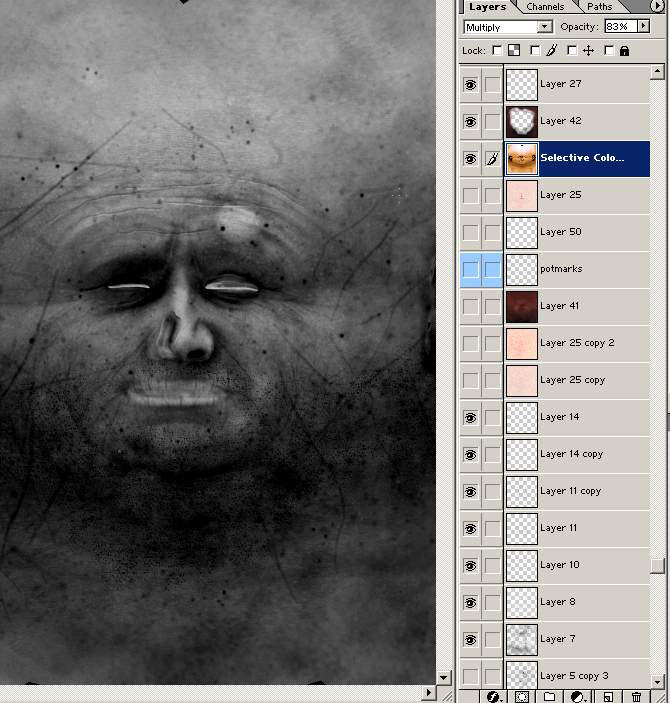670x703 pixels.
Task: Enable the lock position checkbox
Action: point(572,50)
